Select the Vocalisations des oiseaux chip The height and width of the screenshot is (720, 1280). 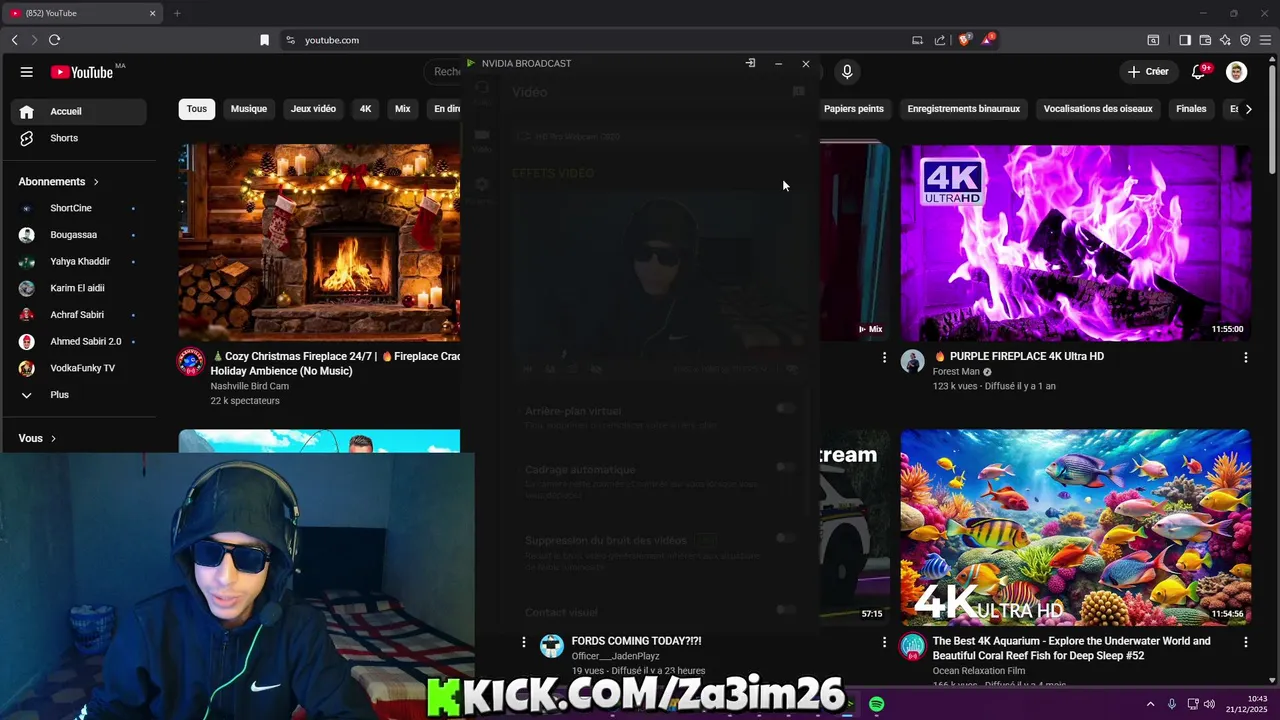pyautogui.click(x=1098, y=109)
